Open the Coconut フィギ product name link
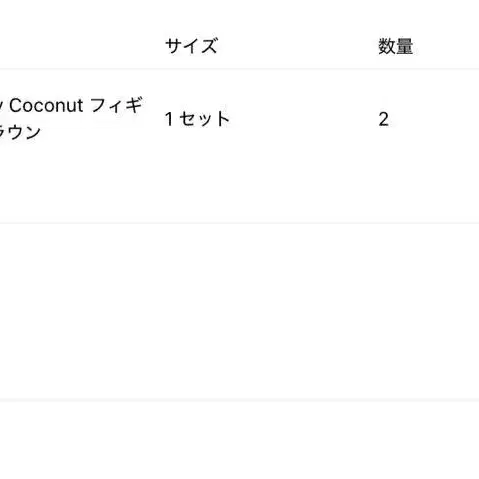 [71, 118]
